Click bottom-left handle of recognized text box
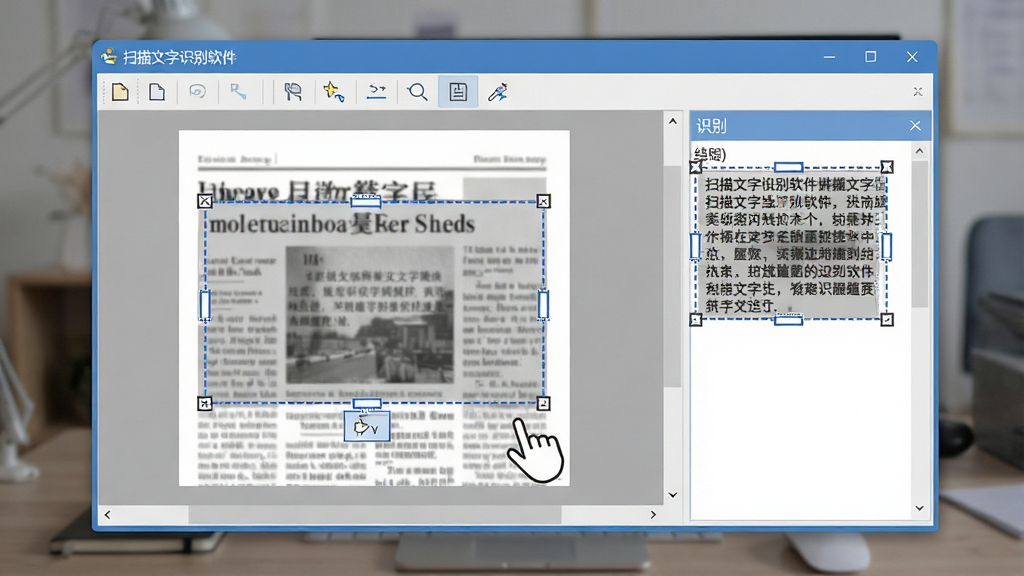The height and width of the screenshot is (576, 1024). pos(696,319)
